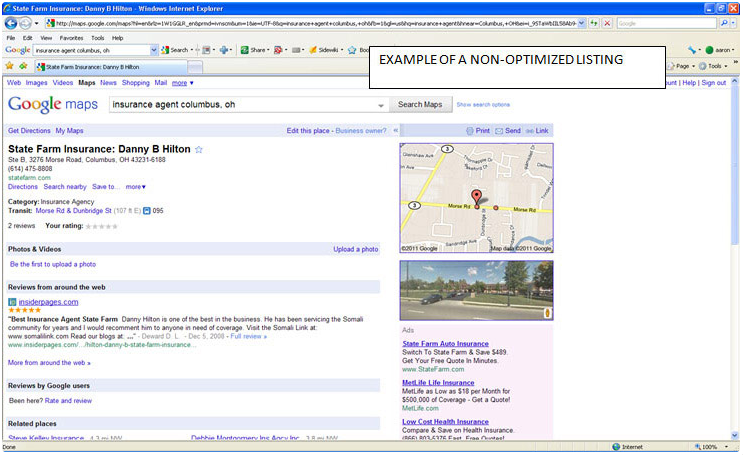The image size is (743, 455).
Task: Click the browser Back arrow button
Action: (x=11, y=23)
